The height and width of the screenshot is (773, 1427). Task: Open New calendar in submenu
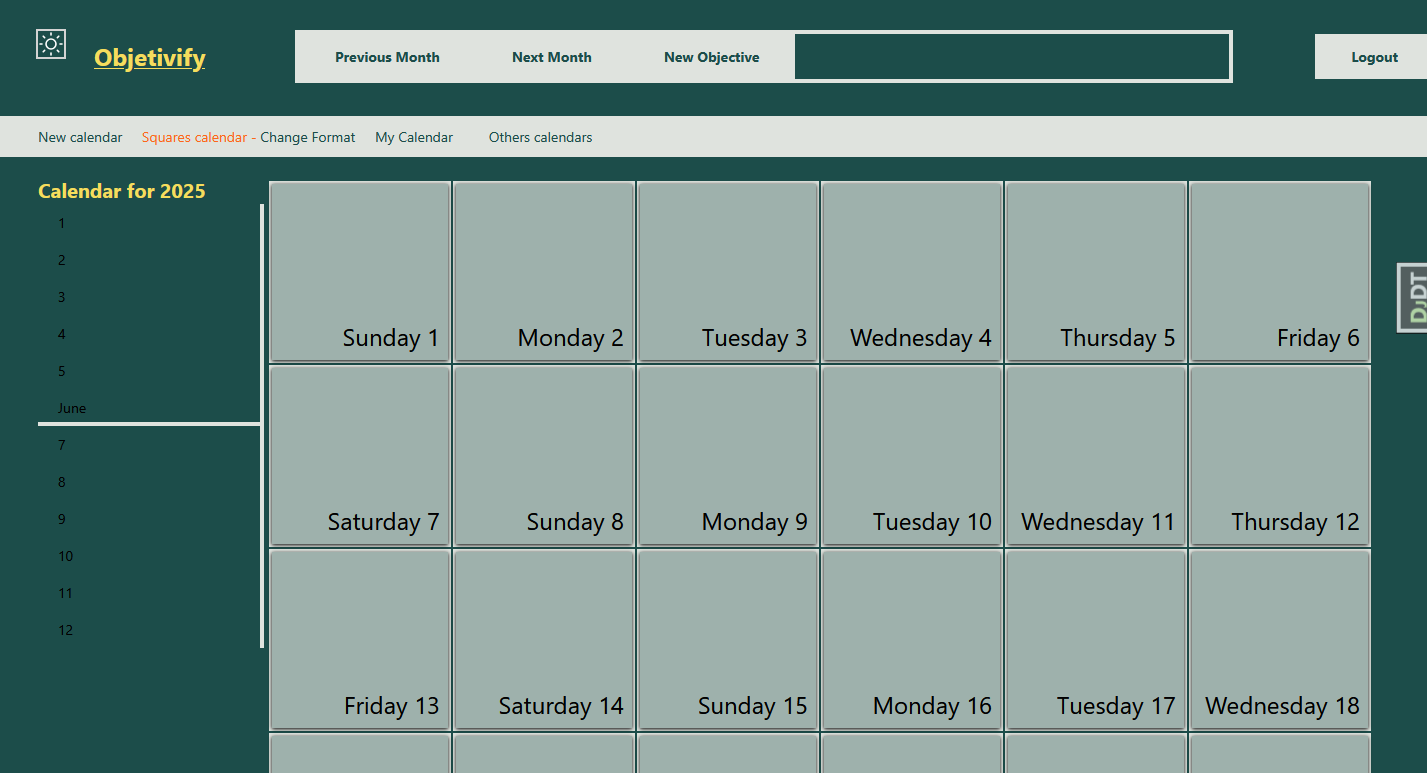pos(80,137)
